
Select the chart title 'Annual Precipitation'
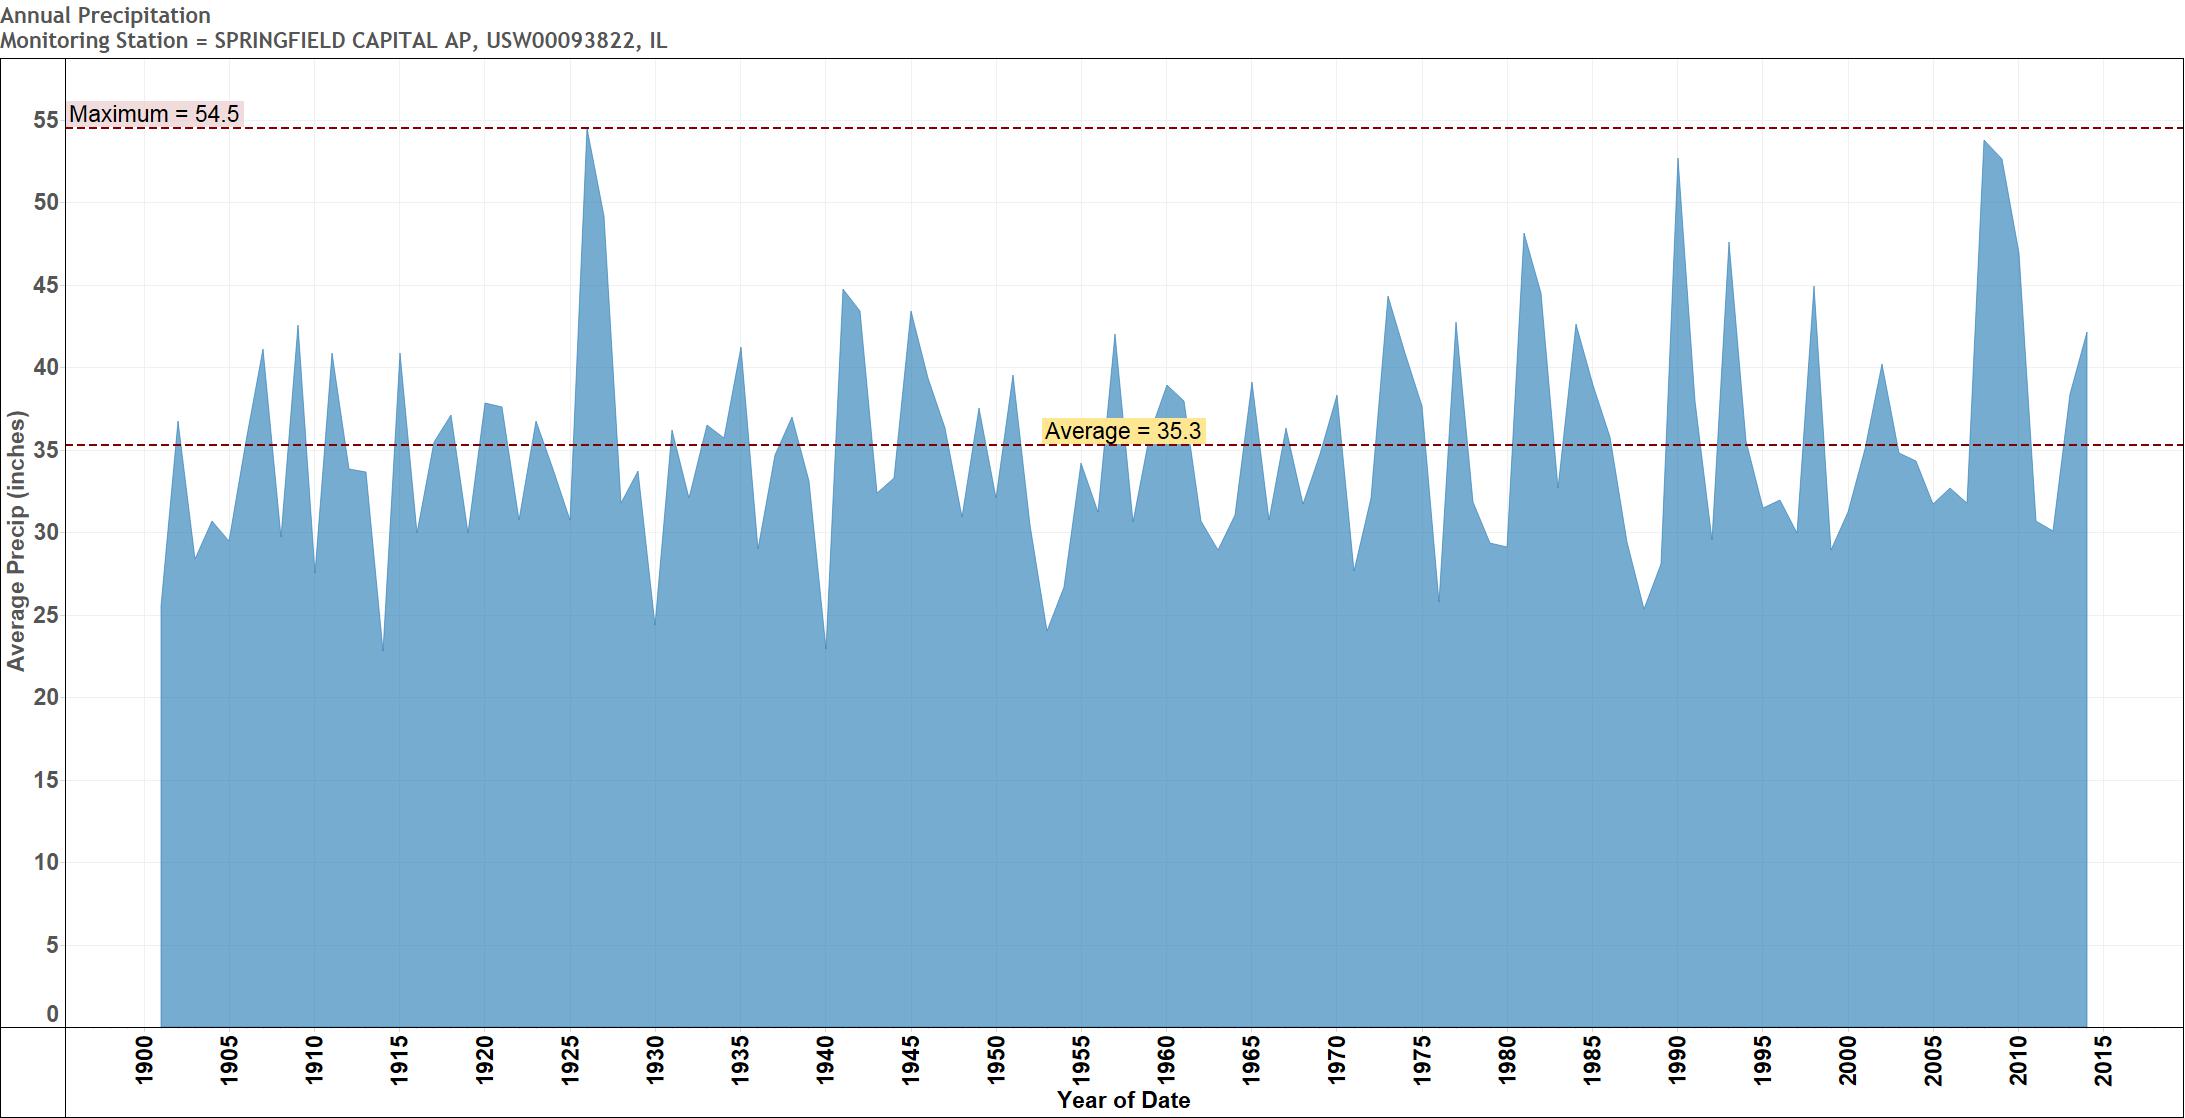tap(105, 15)
